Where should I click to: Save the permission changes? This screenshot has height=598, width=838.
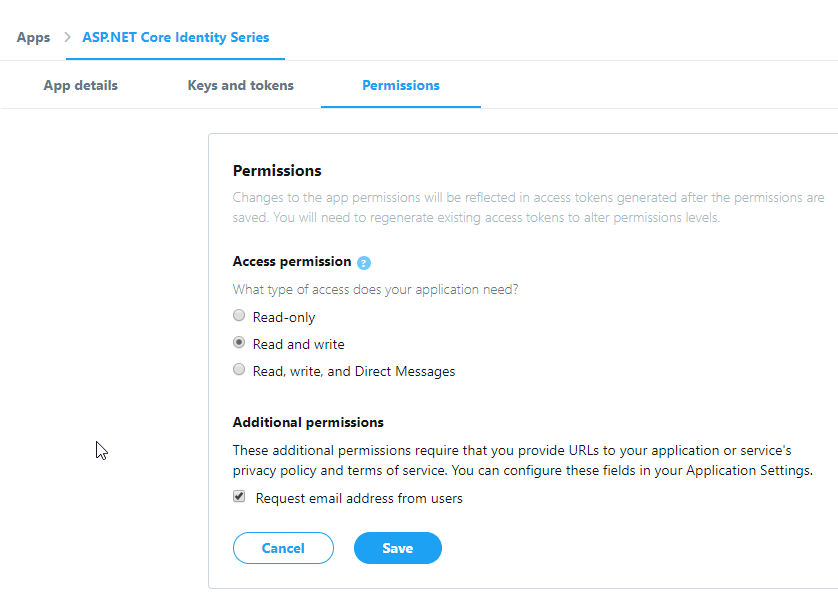pos(397,548)
